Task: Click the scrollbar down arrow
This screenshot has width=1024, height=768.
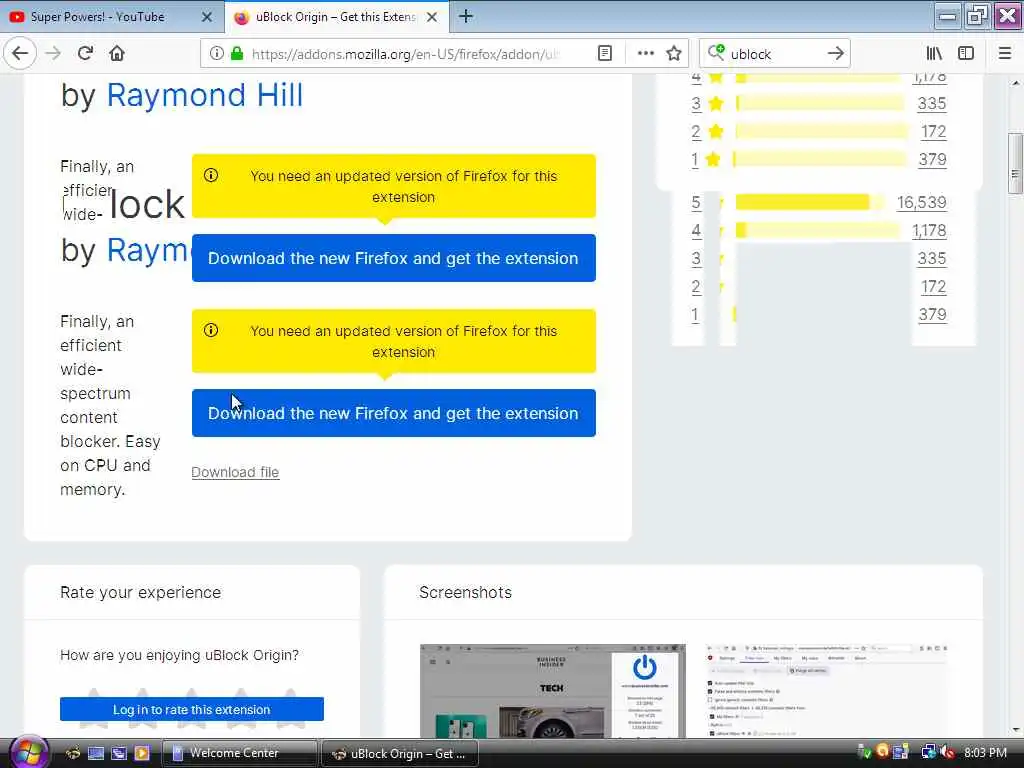Action: 1016,730
